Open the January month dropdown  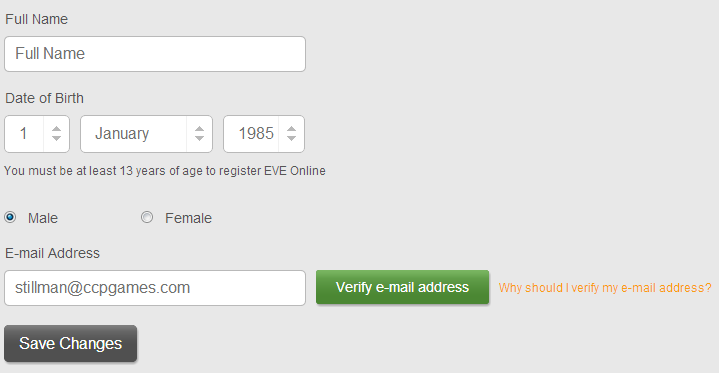(146, 134)
